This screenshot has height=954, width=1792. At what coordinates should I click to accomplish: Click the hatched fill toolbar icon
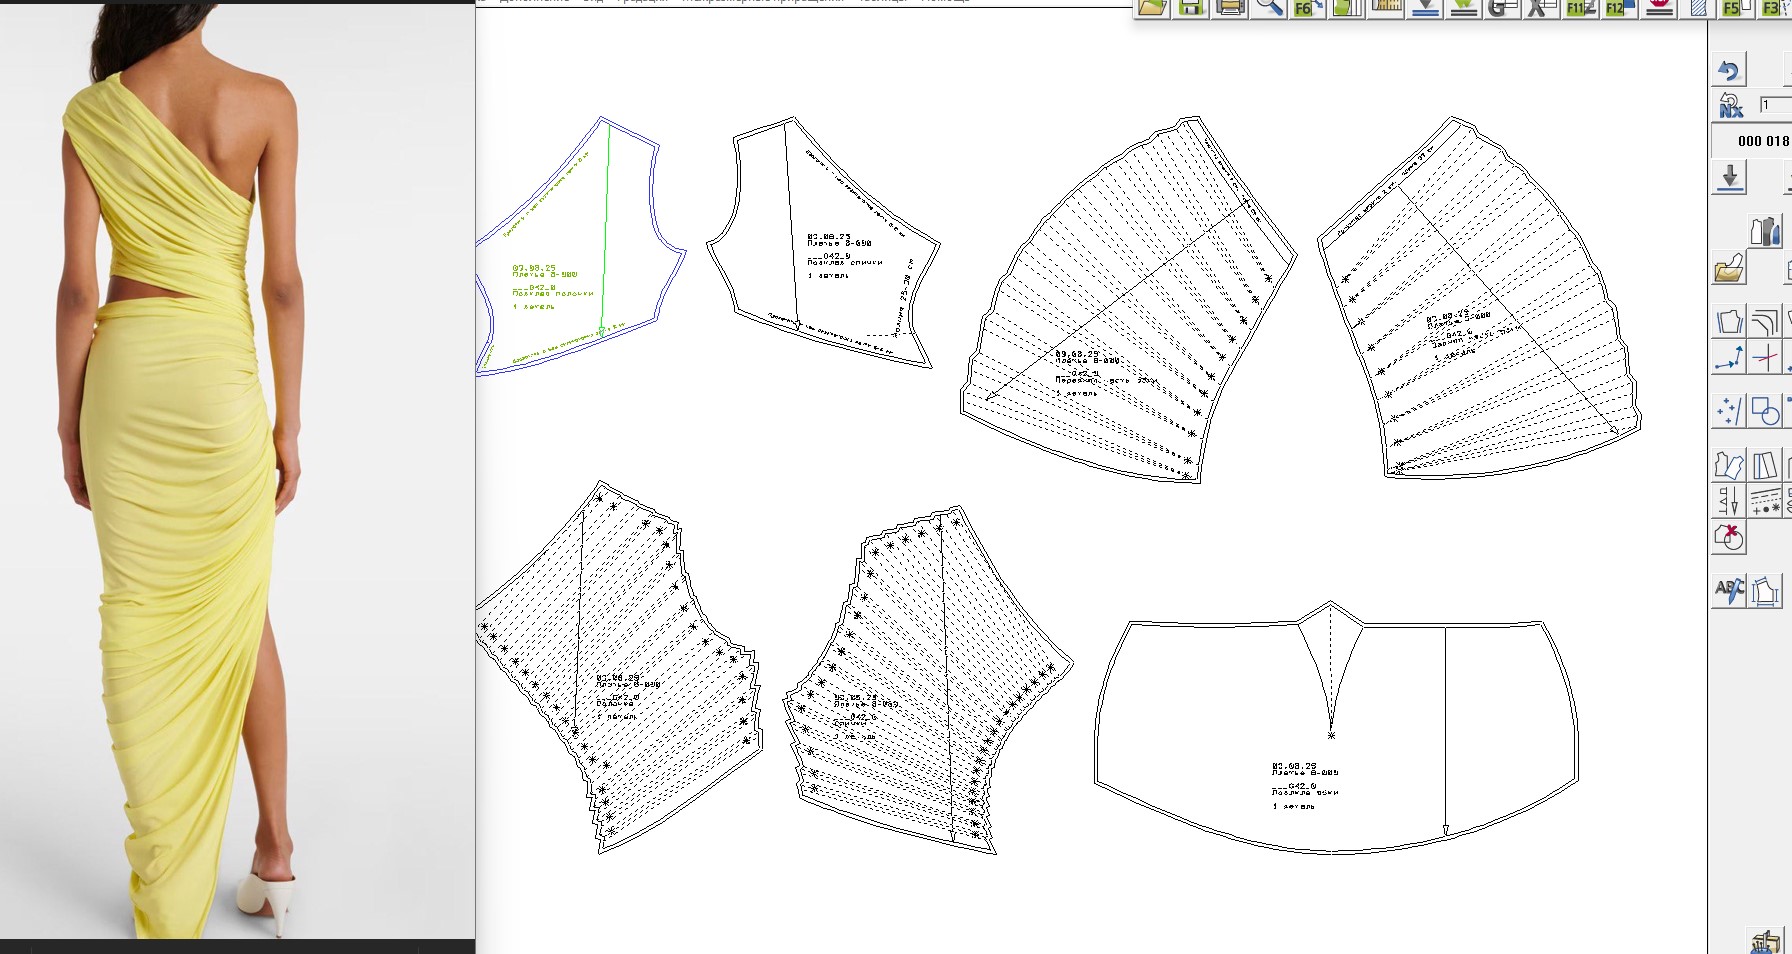pyautogui.click(x=1698, y=8)
